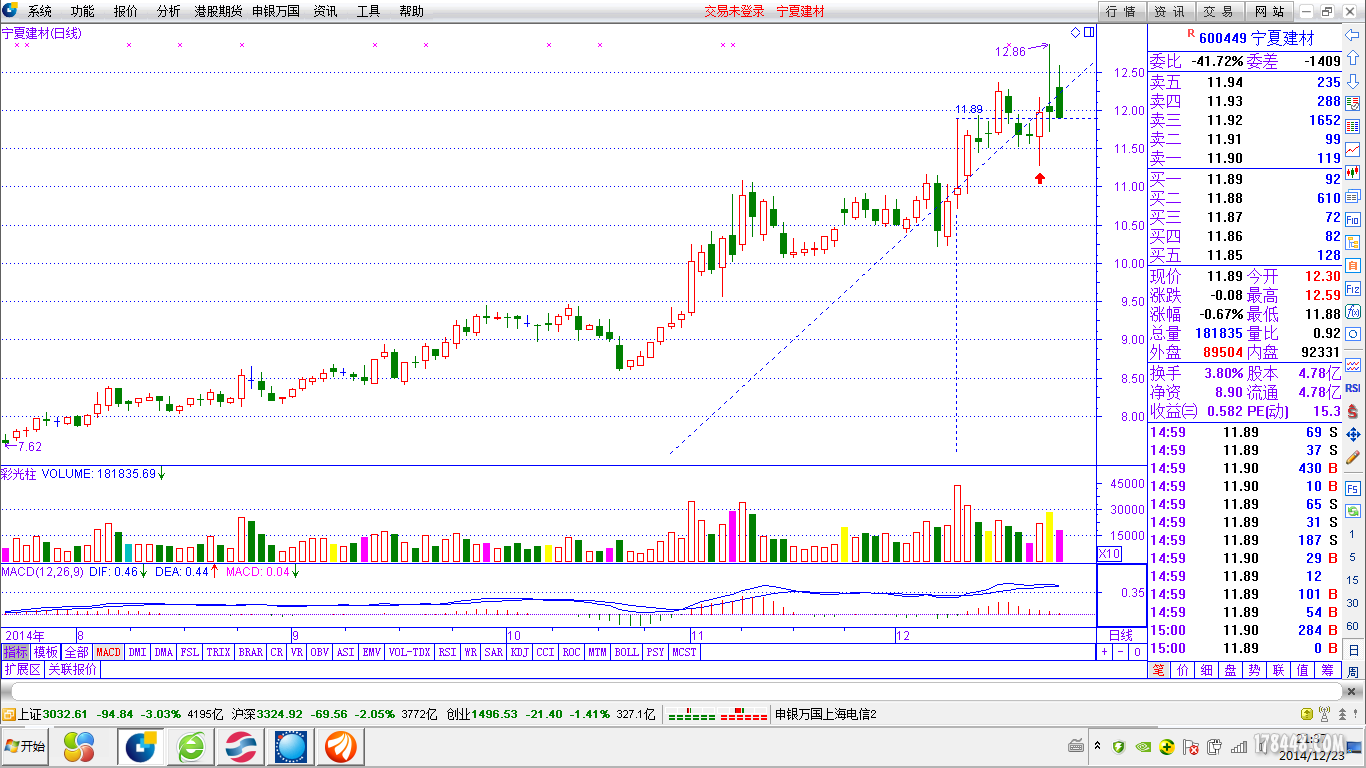Click the horizontal scrollbar below the indicators

[x=670, y=691]
